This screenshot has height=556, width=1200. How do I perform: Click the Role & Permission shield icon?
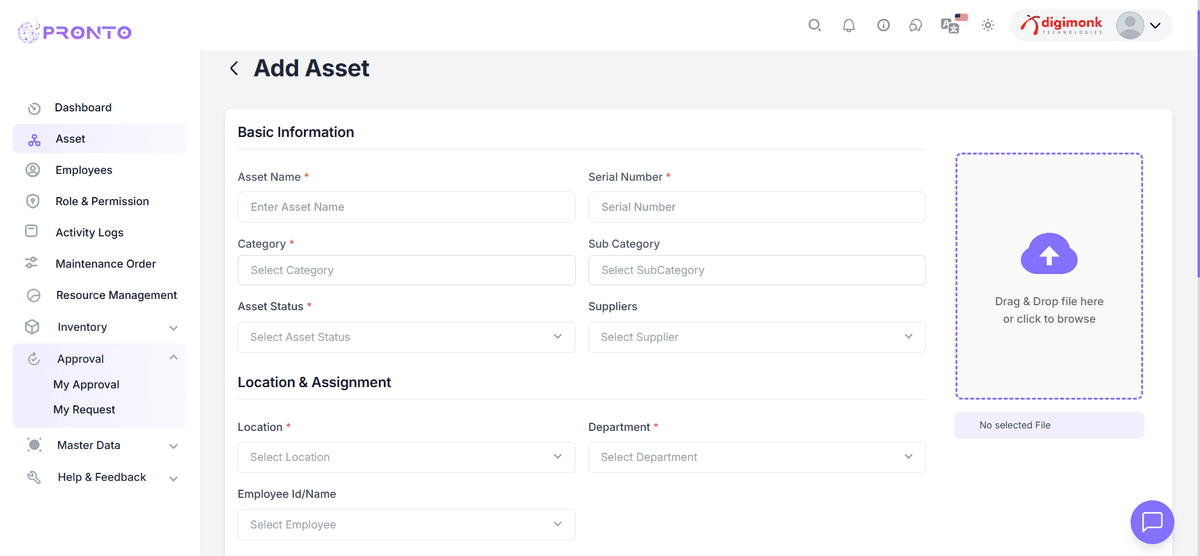pos(33,201)
